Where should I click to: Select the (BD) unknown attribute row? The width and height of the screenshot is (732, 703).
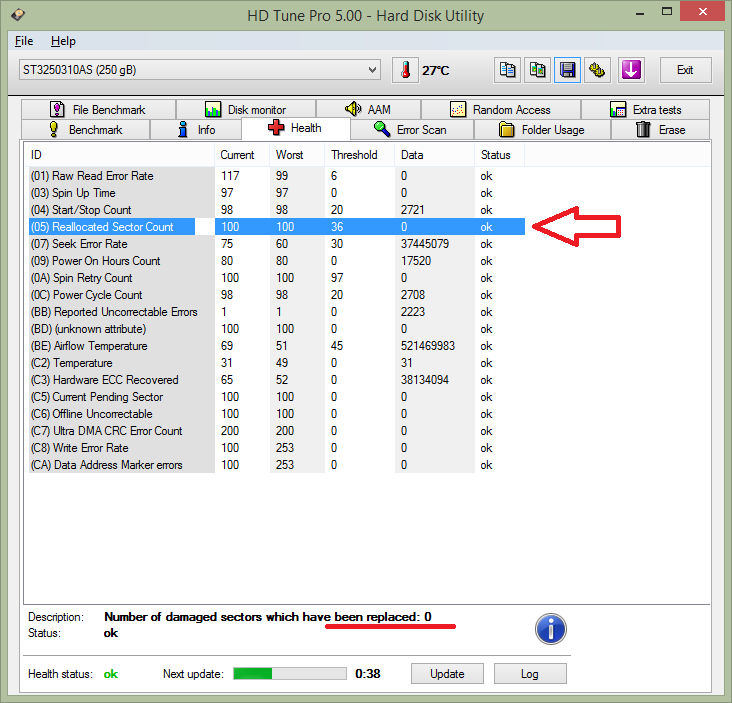coord(276,329)
